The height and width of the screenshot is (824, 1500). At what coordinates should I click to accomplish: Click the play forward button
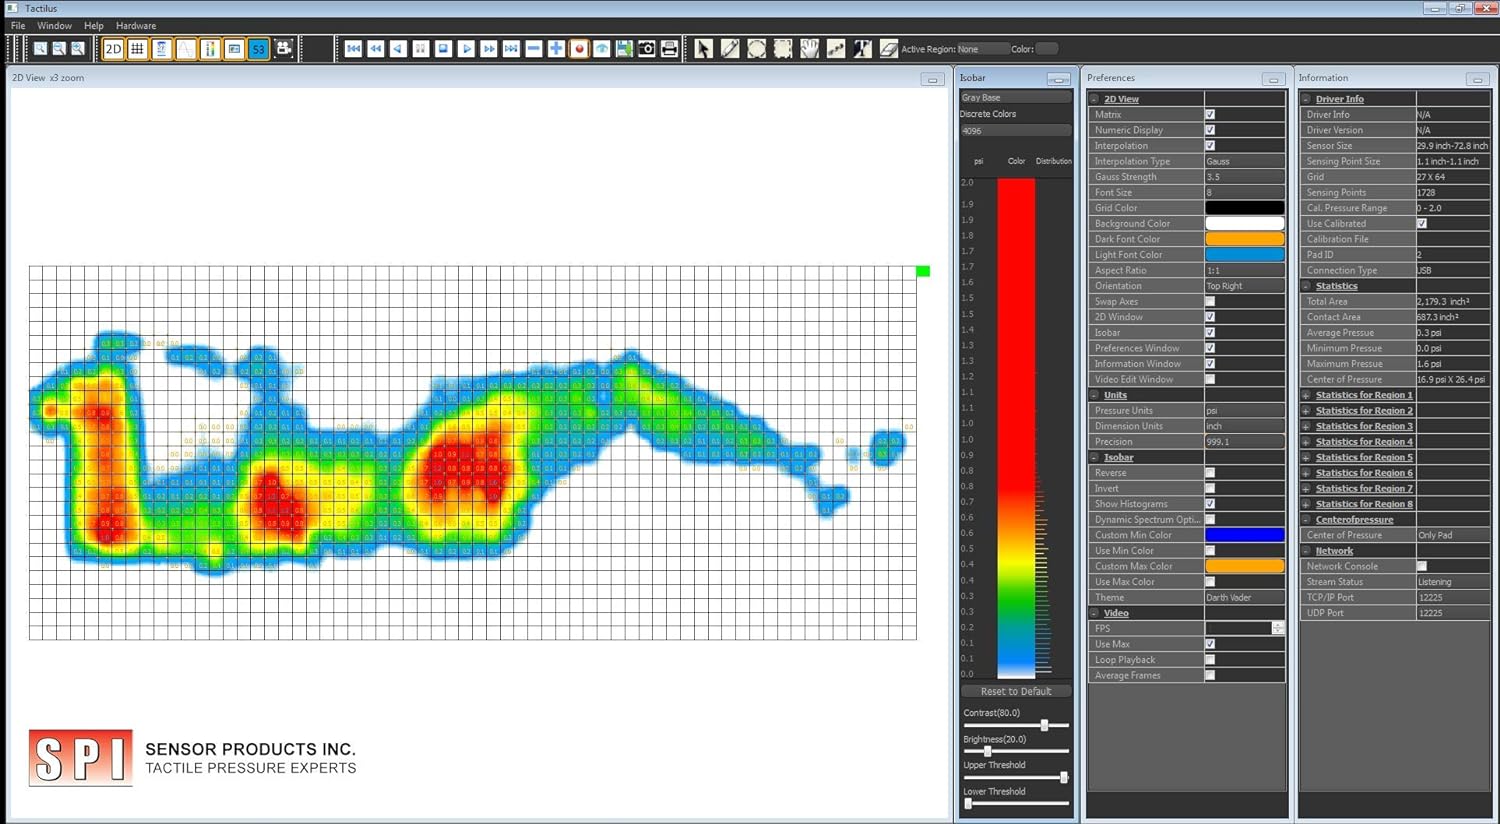pos(466,49)
